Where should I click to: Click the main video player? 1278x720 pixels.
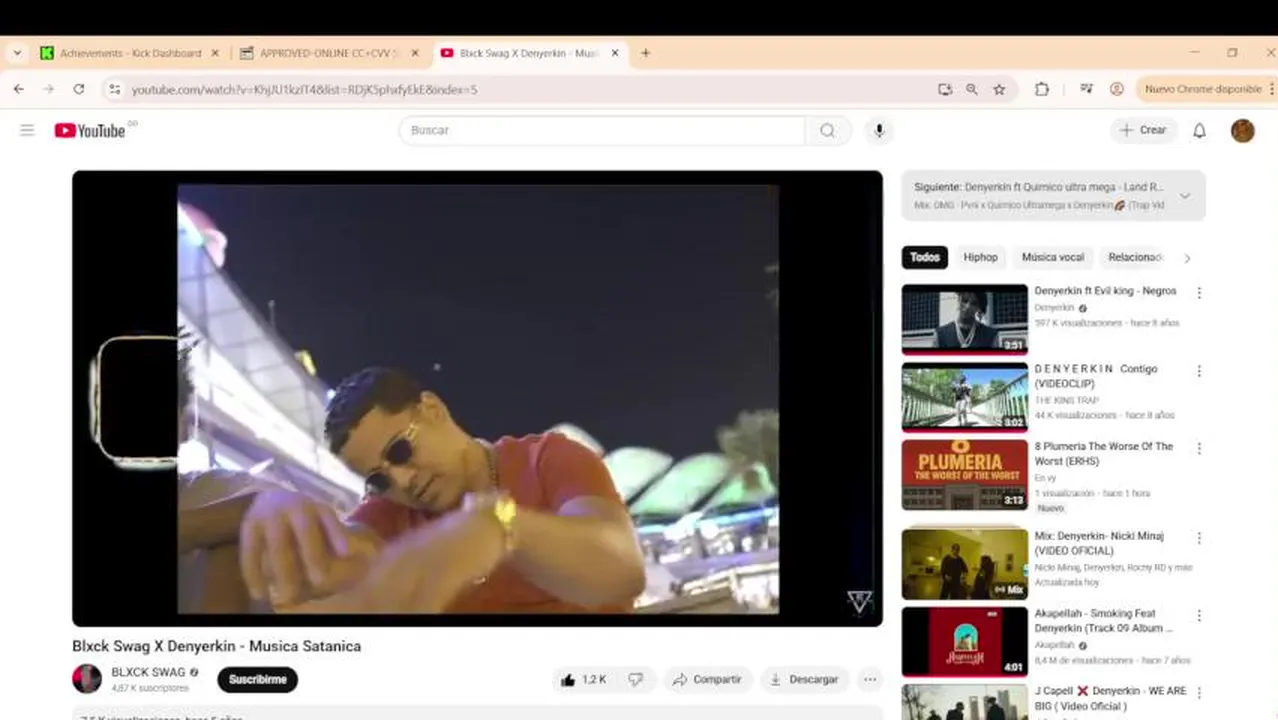coord(477,398)
